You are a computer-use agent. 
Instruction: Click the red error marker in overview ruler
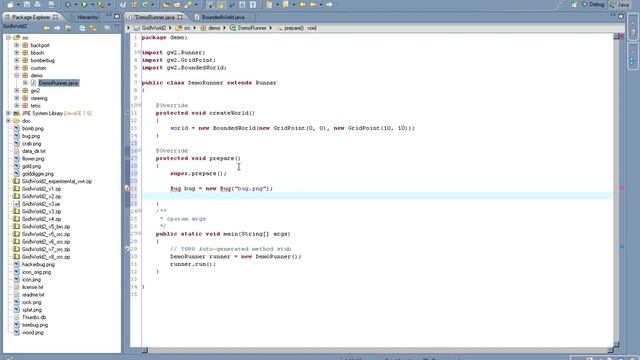tap(621, 188)
